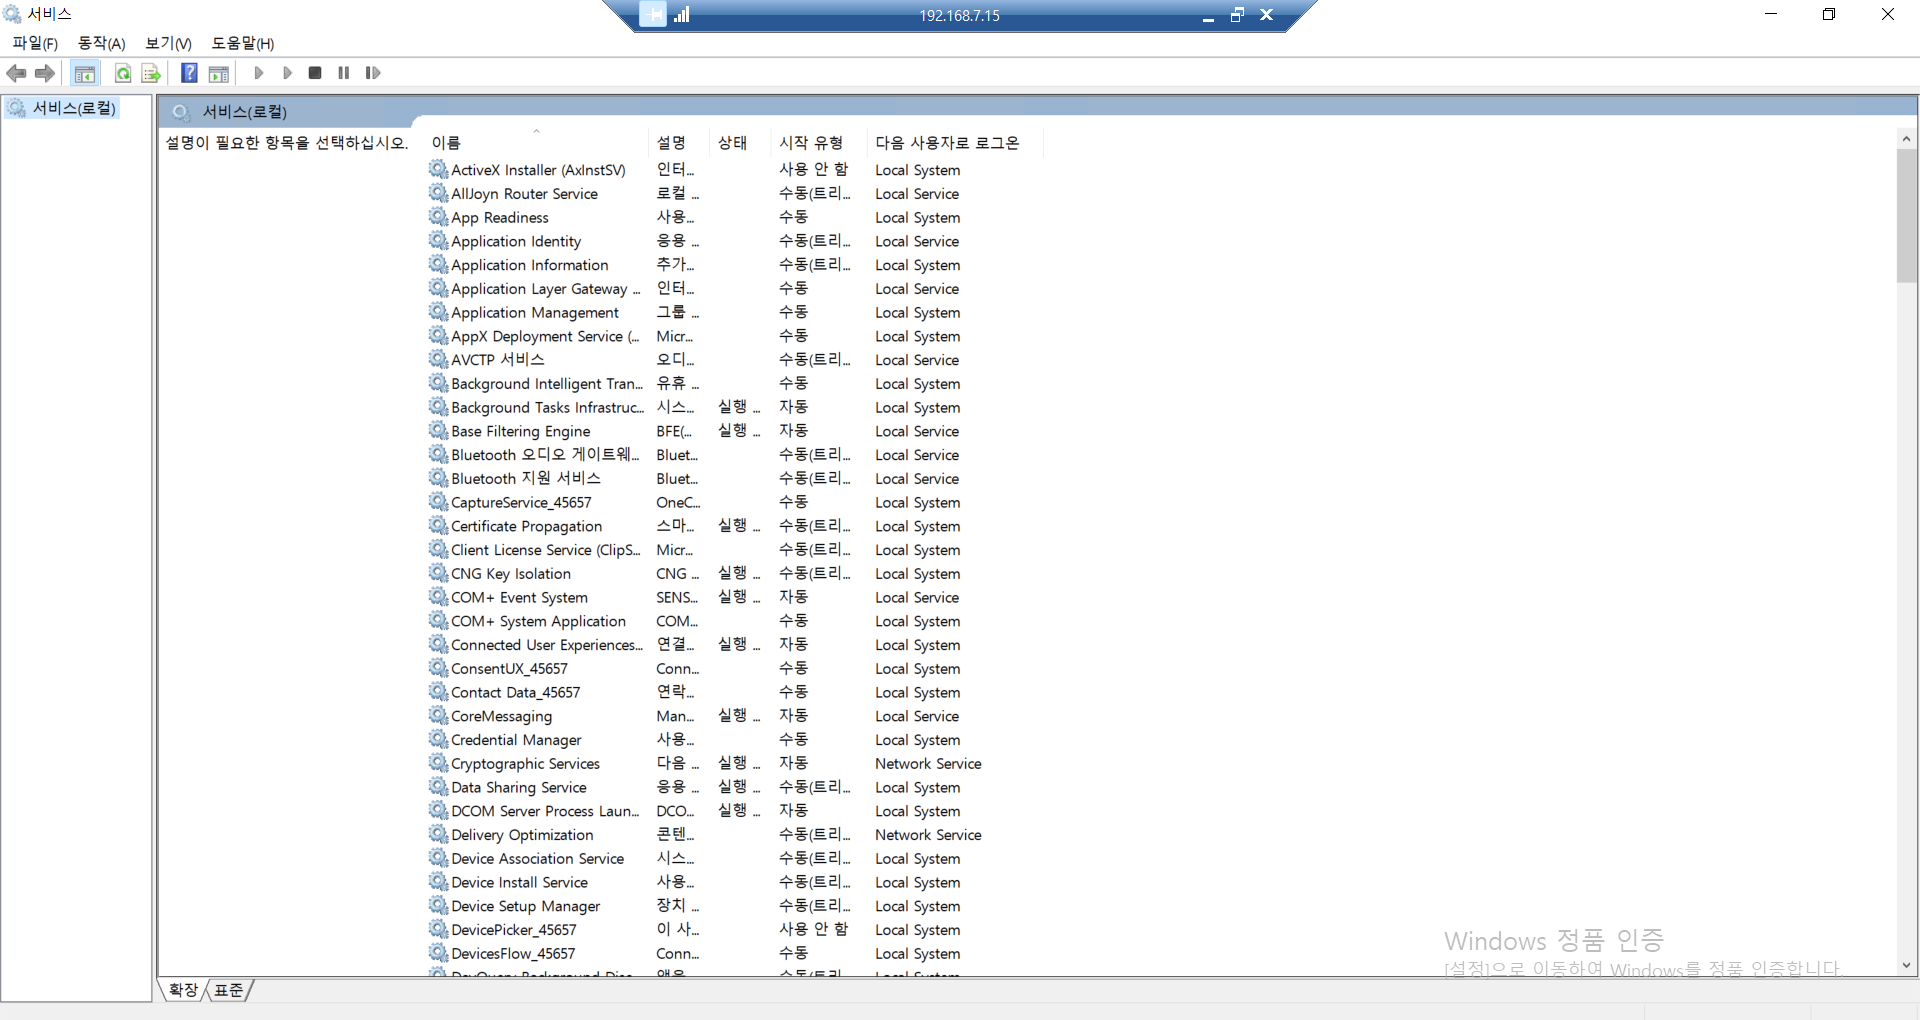This screenshot has height=1020, width=1920.
Task: Switch to the 표준 tab
Action: (229, 990)
